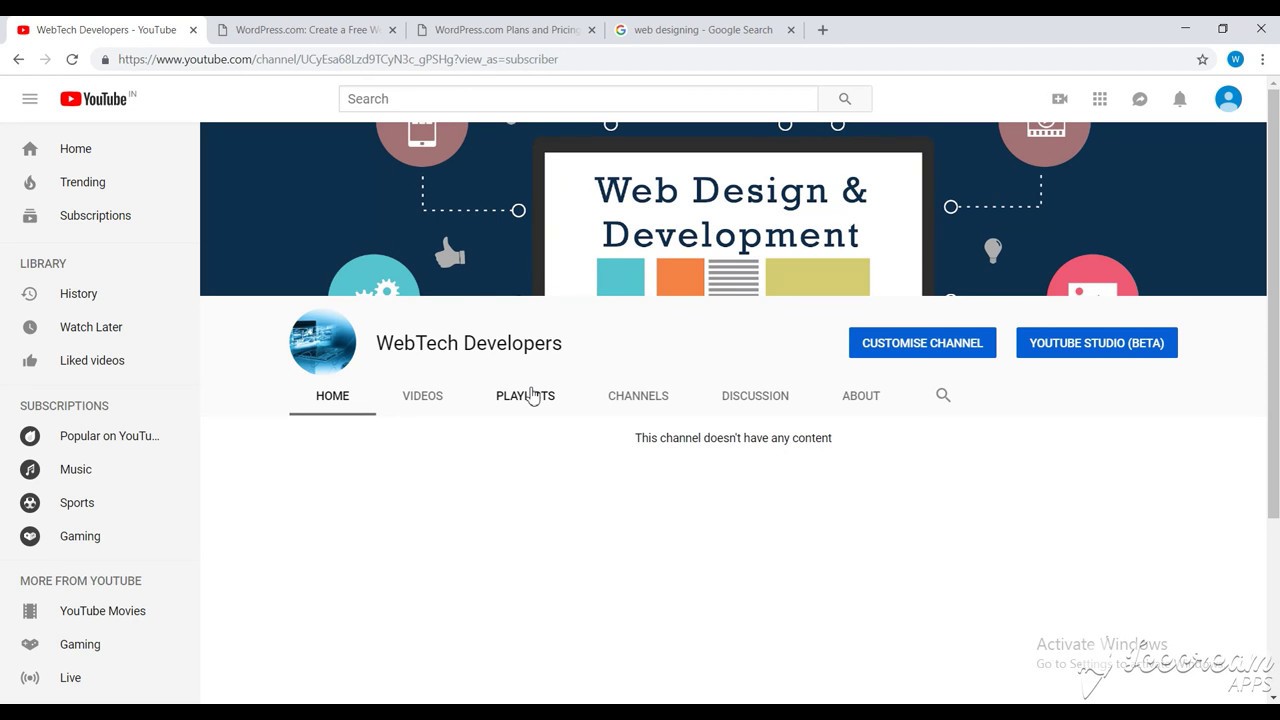
Task: Click the Subscriptions icon in sidebar
Action: [x=30, y=216]
